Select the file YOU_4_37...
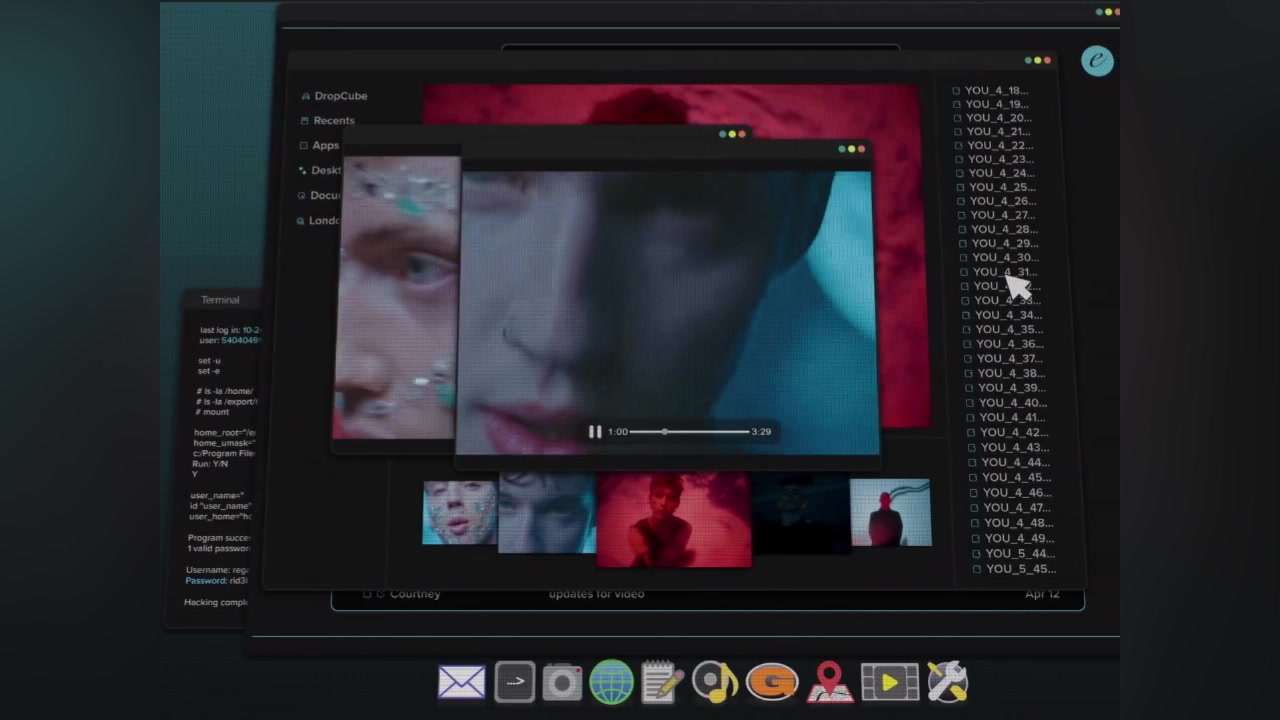 (x=1011, y=358)
